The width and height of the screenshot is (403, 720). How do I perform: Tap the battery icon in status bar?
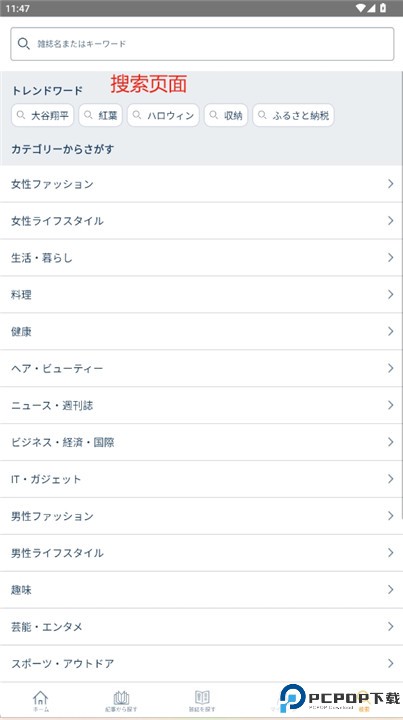[383, 8]
